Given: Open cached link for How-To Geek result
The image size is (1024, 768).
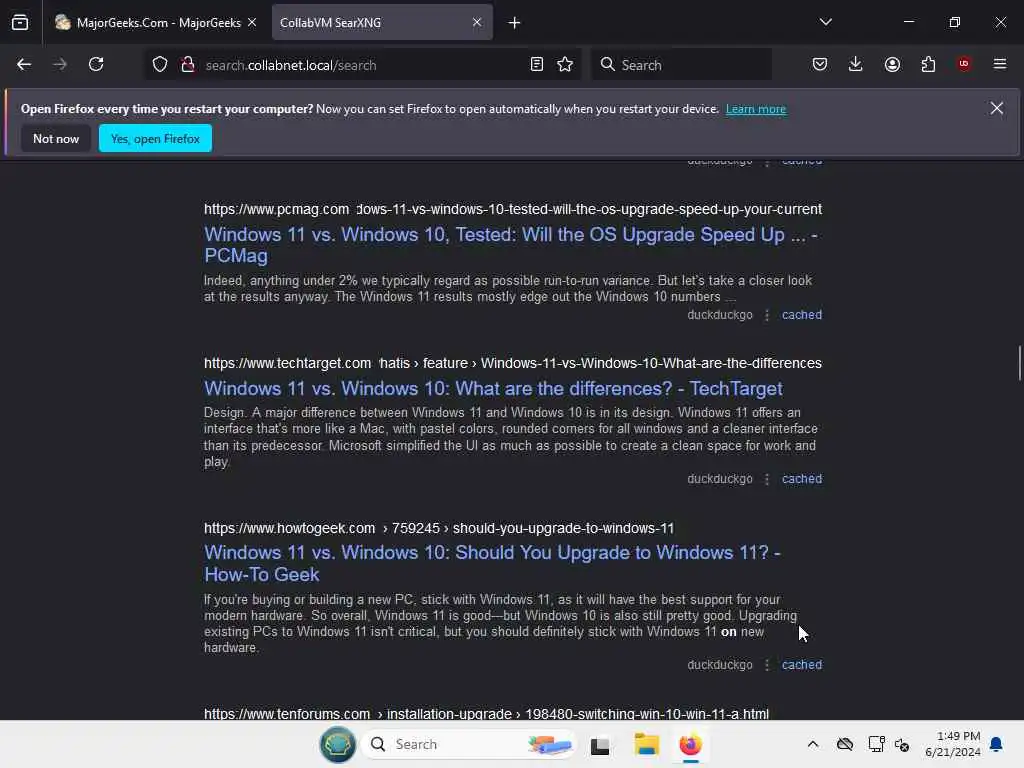Looking at the screenshot, I should click(802, 665).
